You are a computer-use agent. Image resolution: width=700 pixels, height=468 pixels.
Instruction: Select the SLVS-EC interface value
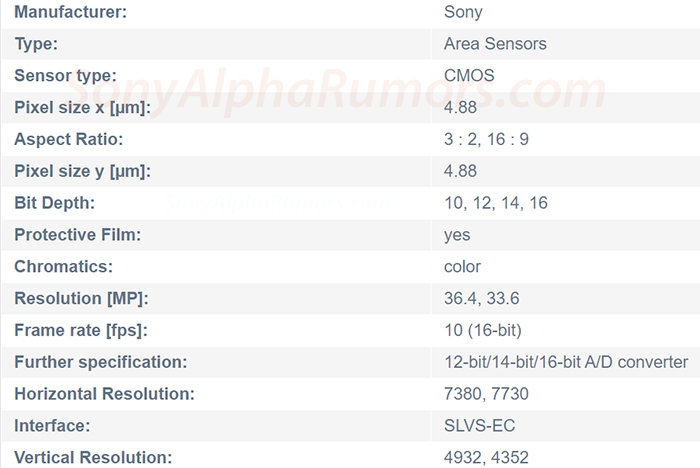coord(477,426)
